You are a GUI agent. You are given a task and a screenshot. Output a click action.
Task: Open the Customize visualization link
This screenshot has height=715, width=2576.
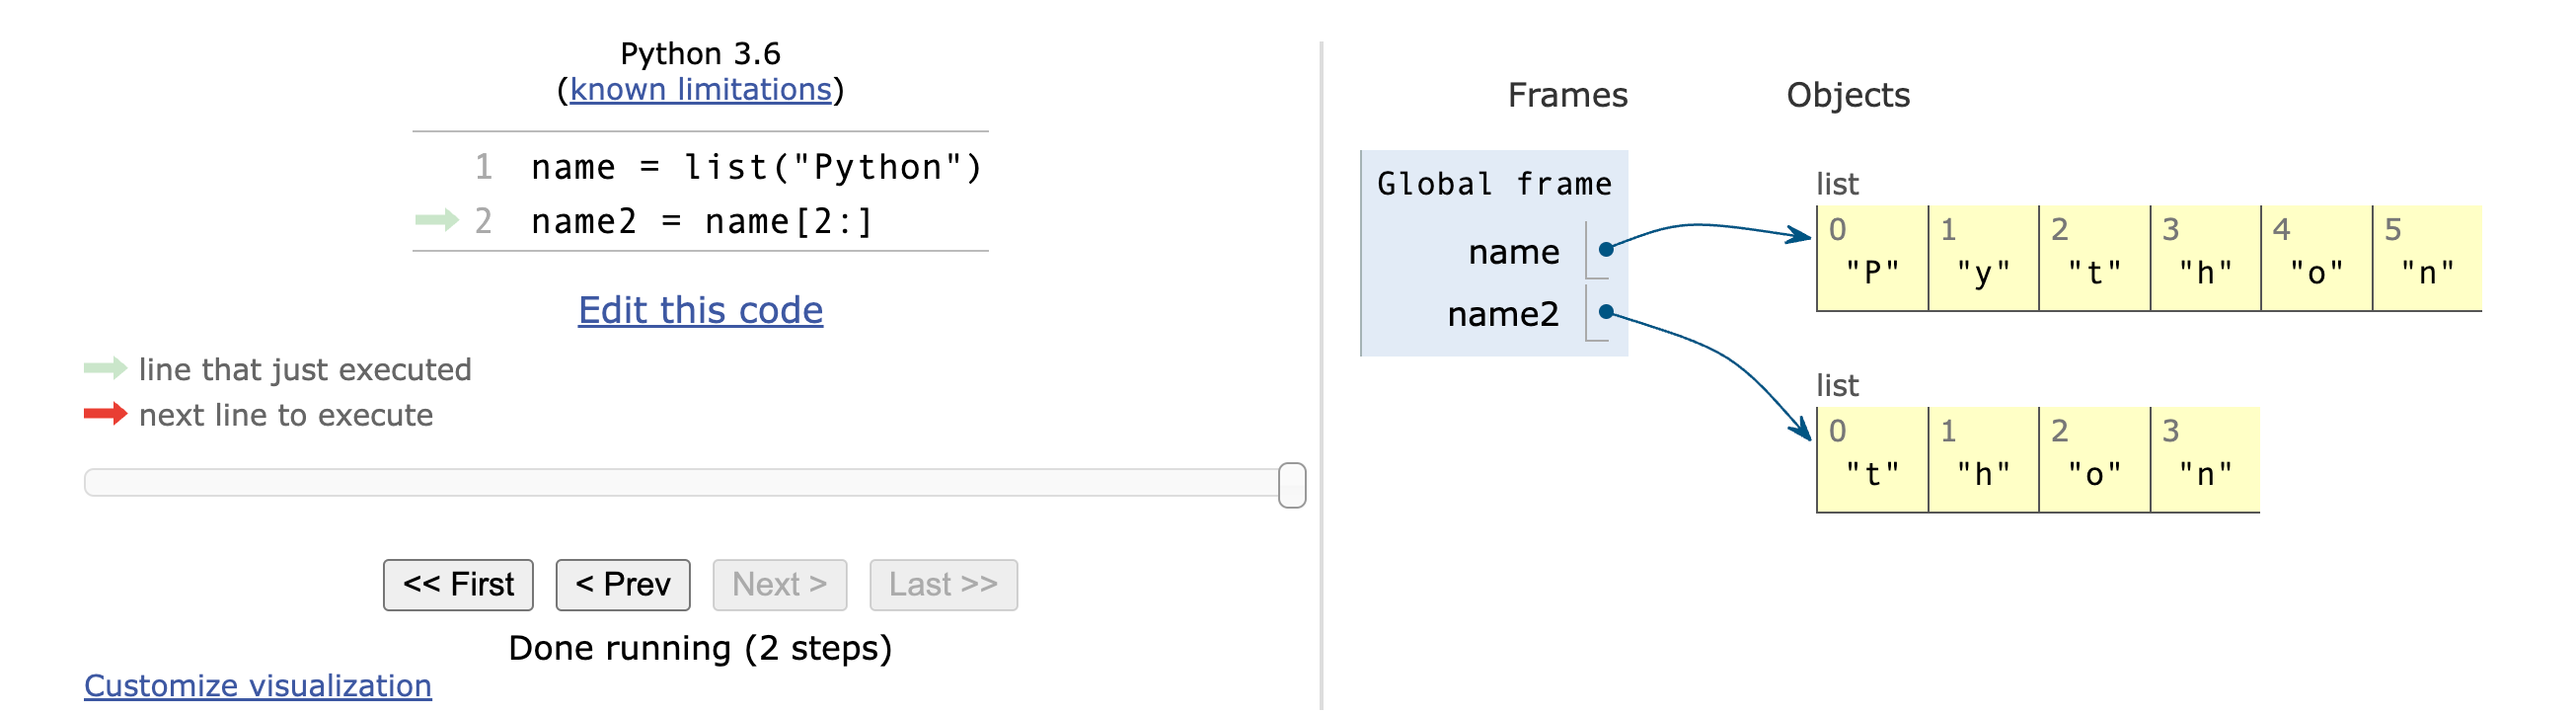point(258,686)
